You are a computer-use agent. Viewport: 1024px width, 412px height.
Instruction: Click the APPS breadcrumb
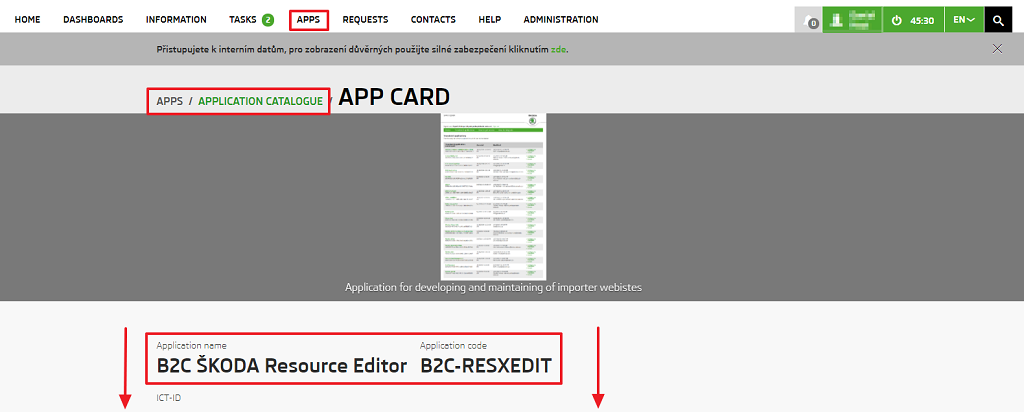coord(170,101)
